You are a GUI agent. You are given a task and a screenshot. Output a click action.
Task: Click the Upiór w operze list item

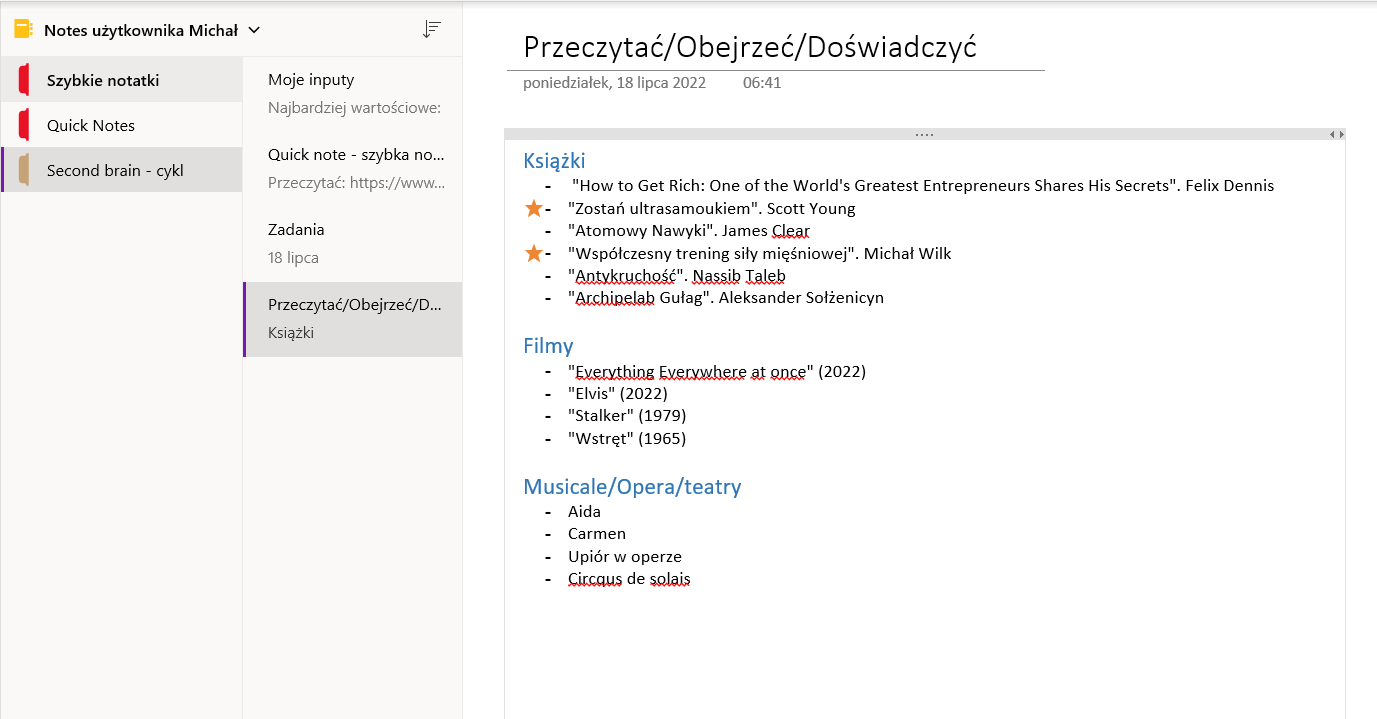624,557
